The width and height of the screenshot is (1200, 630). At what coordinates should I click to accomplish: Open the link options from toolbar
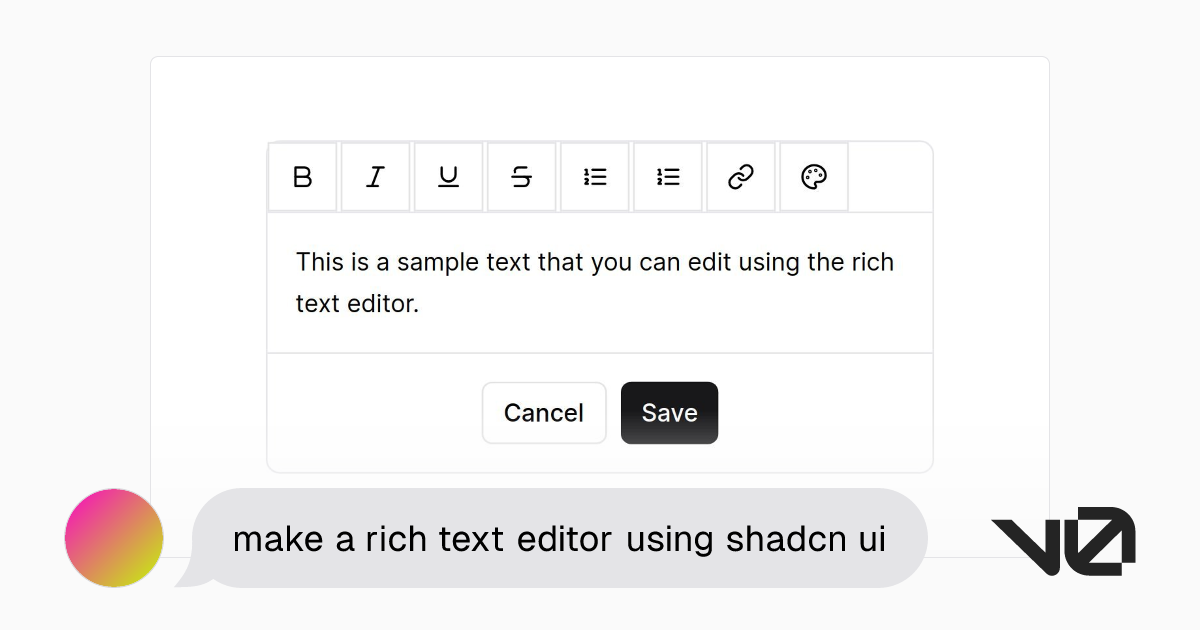pos(740,176)
